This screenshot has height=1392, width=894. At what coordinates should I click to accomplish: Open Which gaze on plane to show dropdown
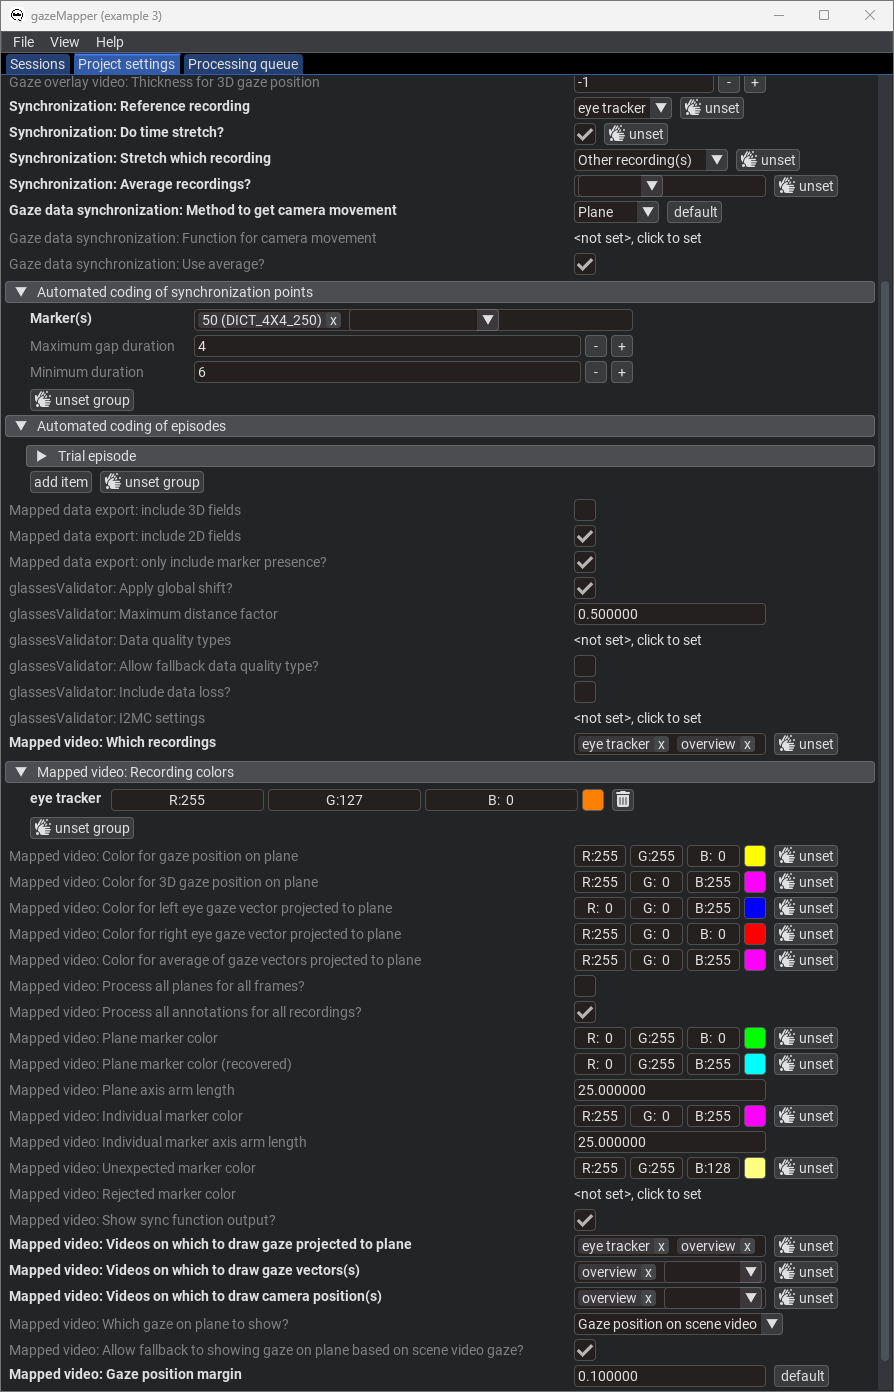pos(678,1324)
